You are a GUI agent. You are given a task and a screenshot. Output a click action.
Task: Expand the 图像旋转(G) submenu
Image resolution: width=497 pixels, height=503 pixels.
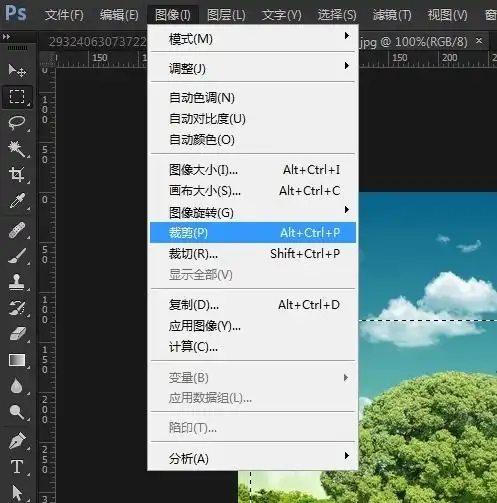pos(253,212)
